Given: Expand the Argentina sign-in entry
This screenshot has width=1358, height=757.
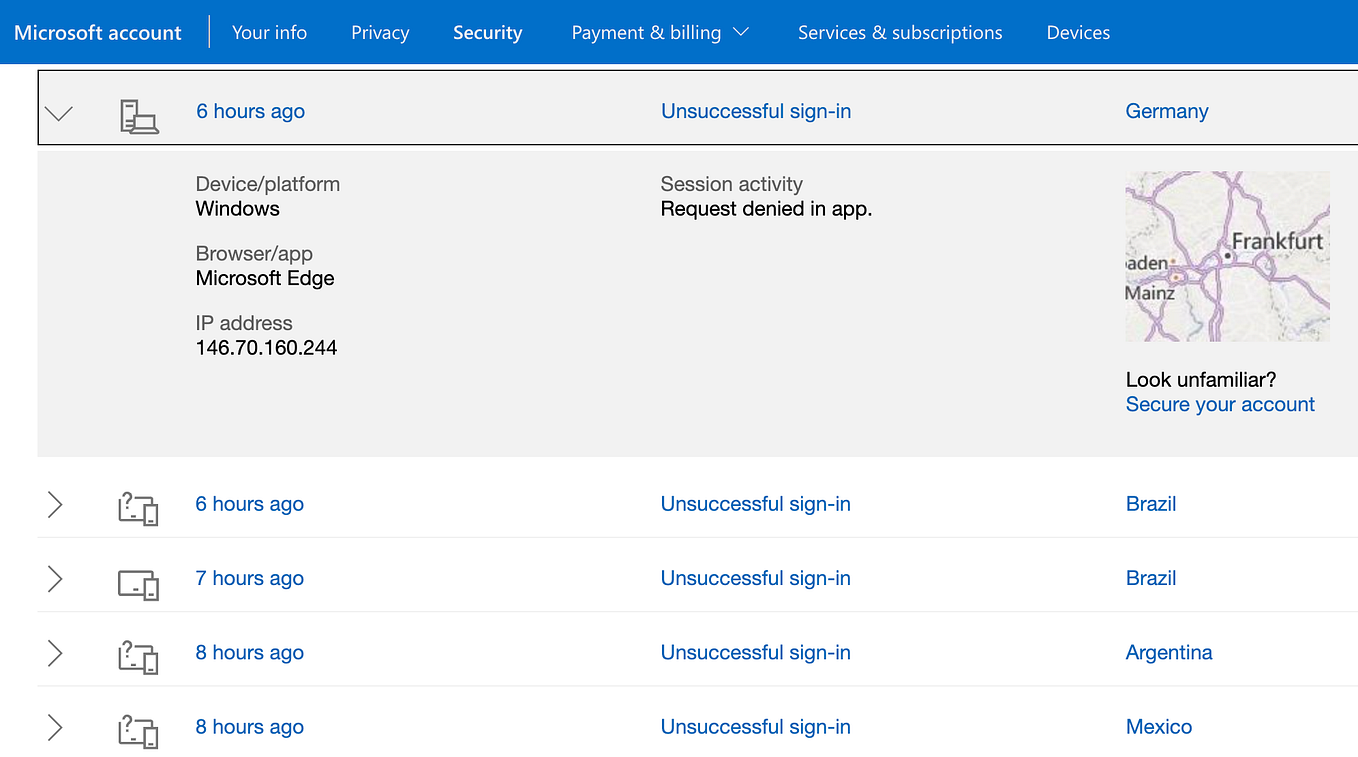Looking at the screenshot, I should tap(55, 653).
